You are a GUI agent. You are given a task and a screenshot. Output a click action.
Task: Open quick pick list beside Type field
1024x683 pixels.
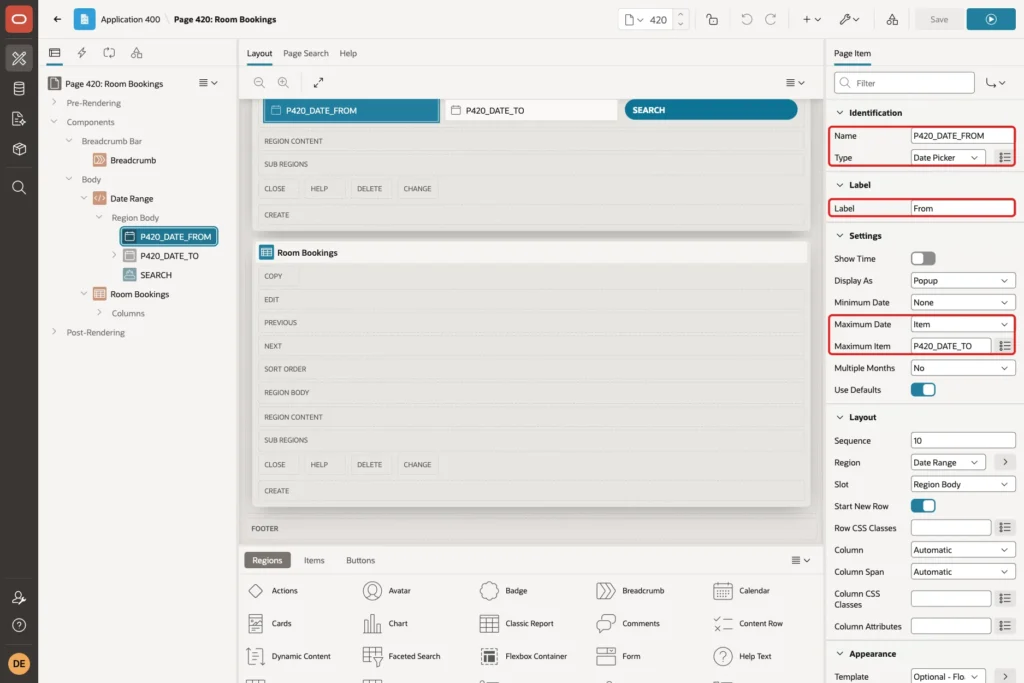click(1005, 157)
